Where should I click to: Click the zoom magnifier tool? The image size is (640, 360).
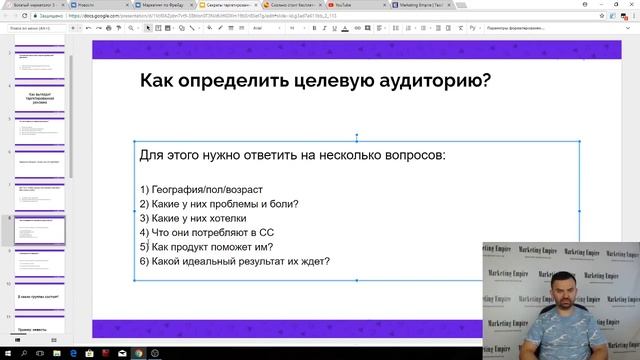(x=131, y=28)
